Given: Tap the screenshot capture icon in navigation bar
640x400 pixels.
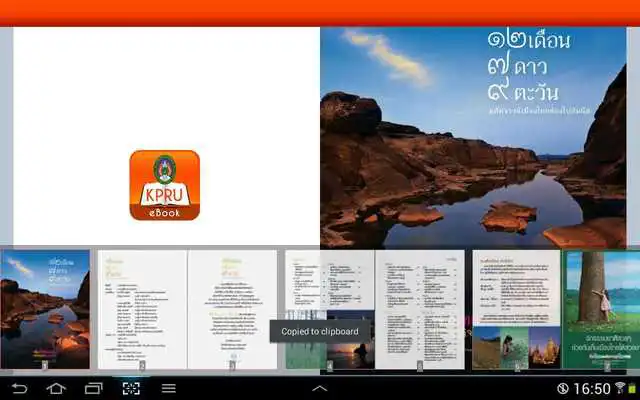Looking at the screenshot, I should (x=131, y=388).
